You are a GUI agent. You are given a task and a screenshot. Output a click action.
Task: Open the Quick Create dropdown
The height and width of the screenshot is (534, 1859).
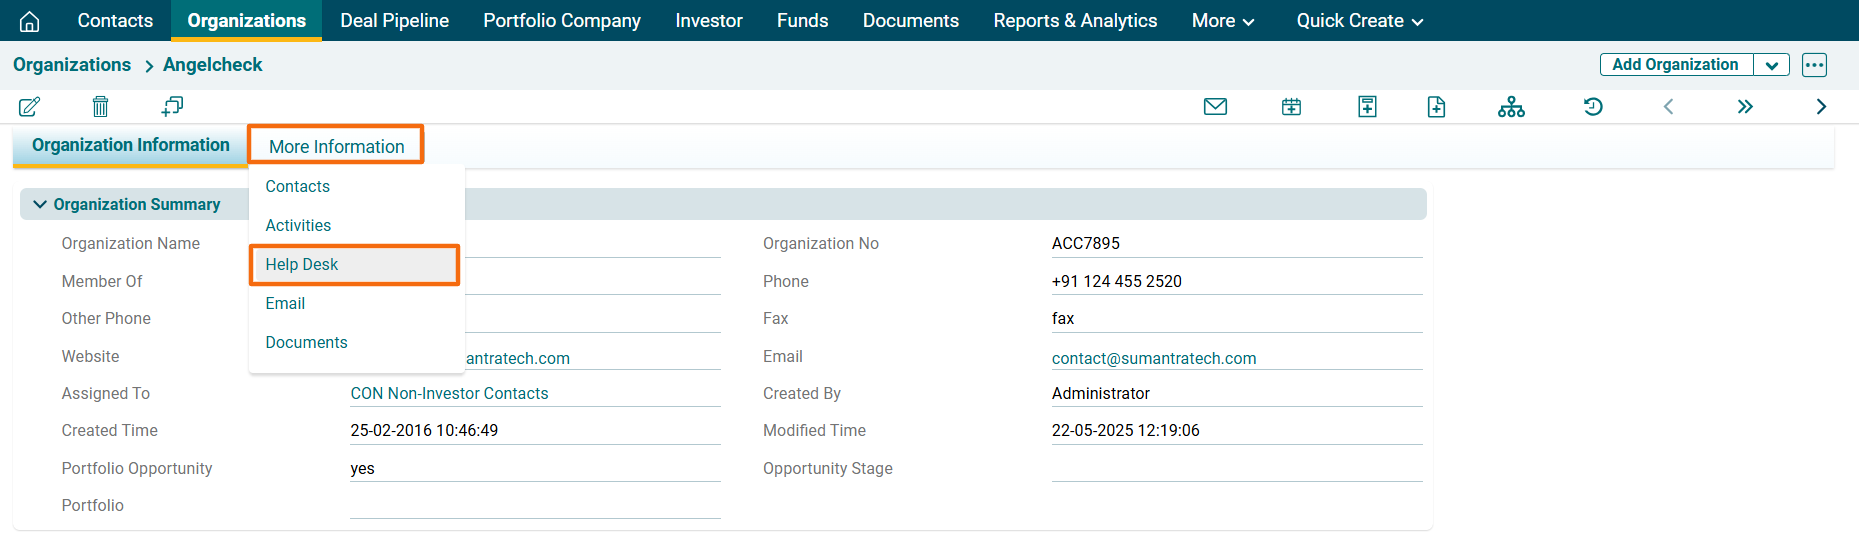(1359, 21)
